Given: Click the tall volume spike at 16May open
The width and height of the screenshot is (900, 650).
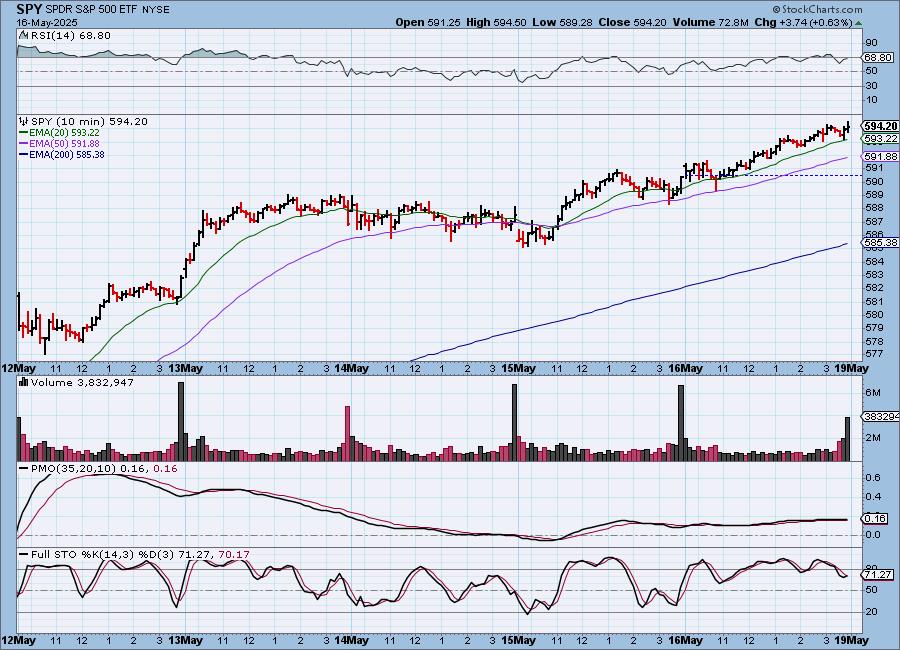Looking at the screenshot, I should 681,423.
